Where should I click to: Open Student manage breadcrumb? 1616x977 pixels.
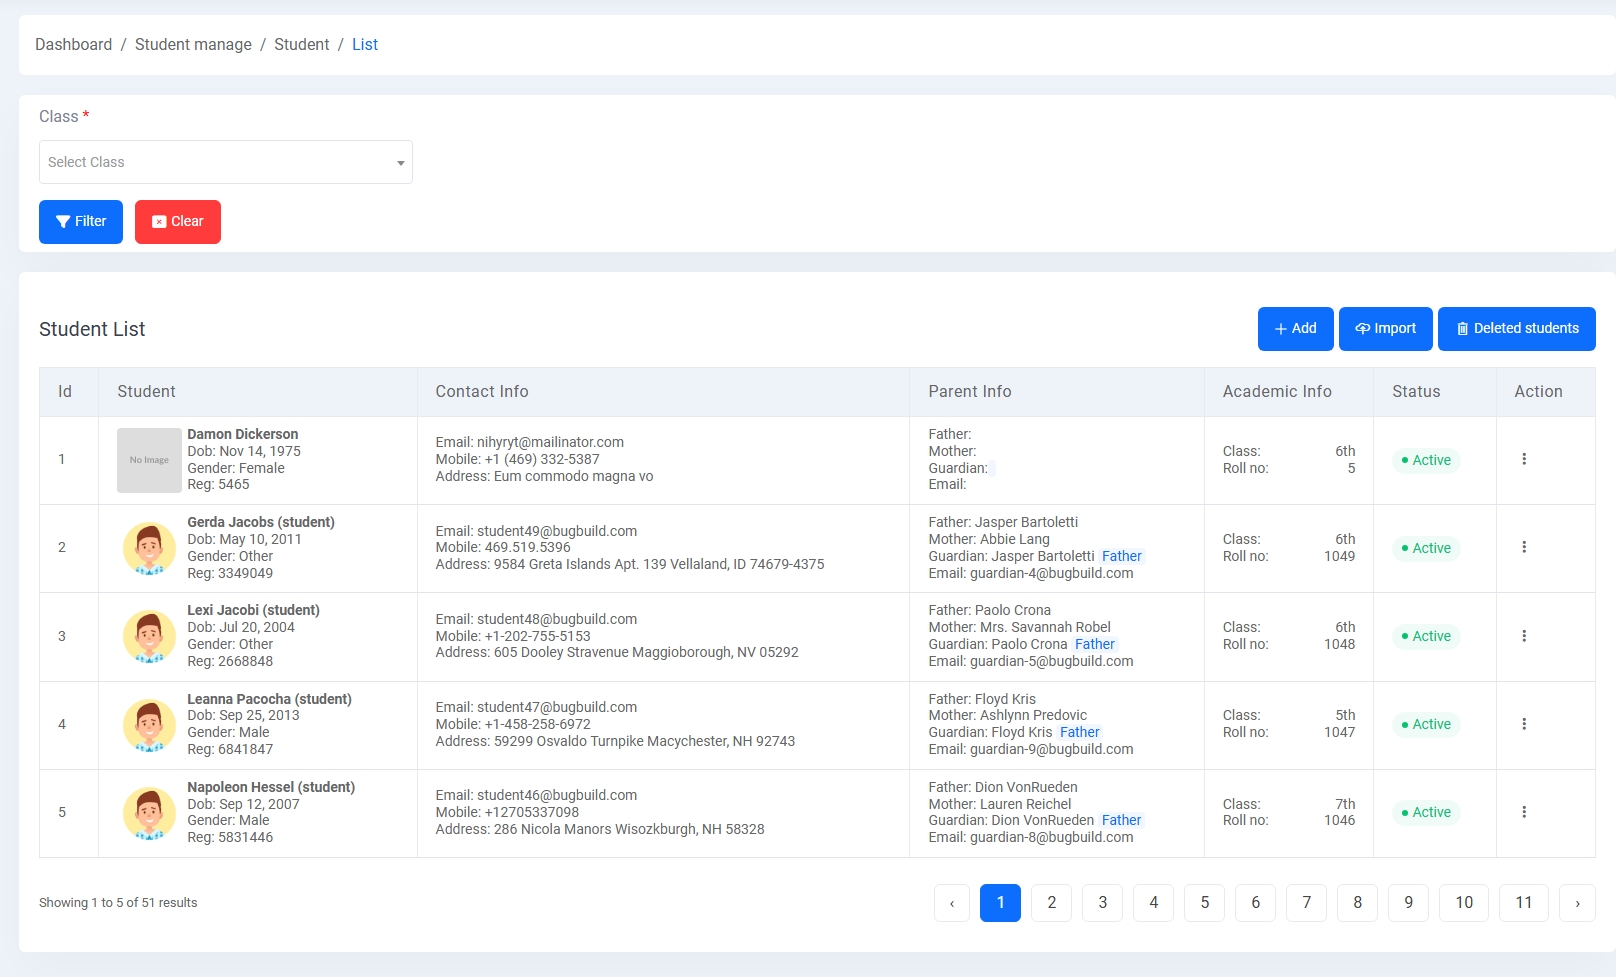(x=193, y=45)
